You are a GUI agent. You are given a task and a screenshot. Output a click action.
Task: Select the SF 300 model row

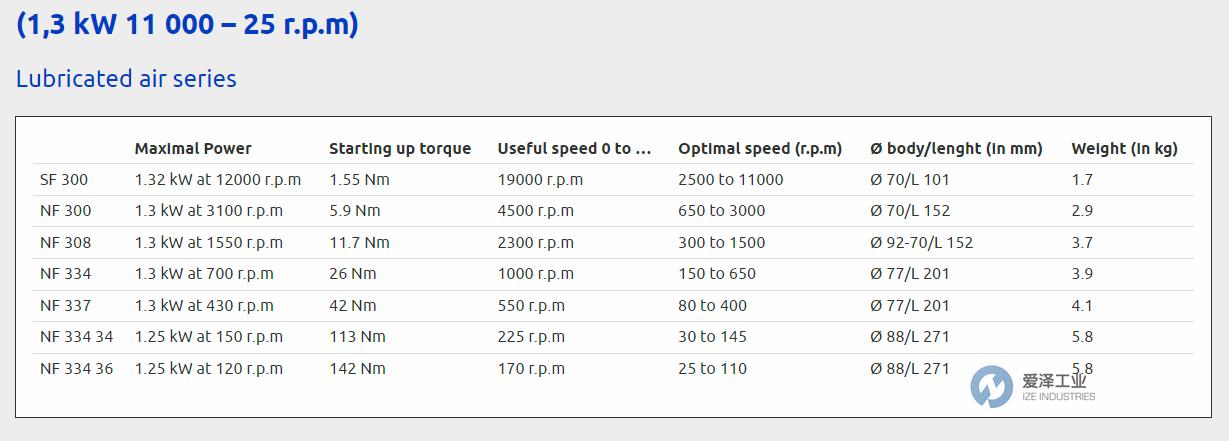coord(65,180)
